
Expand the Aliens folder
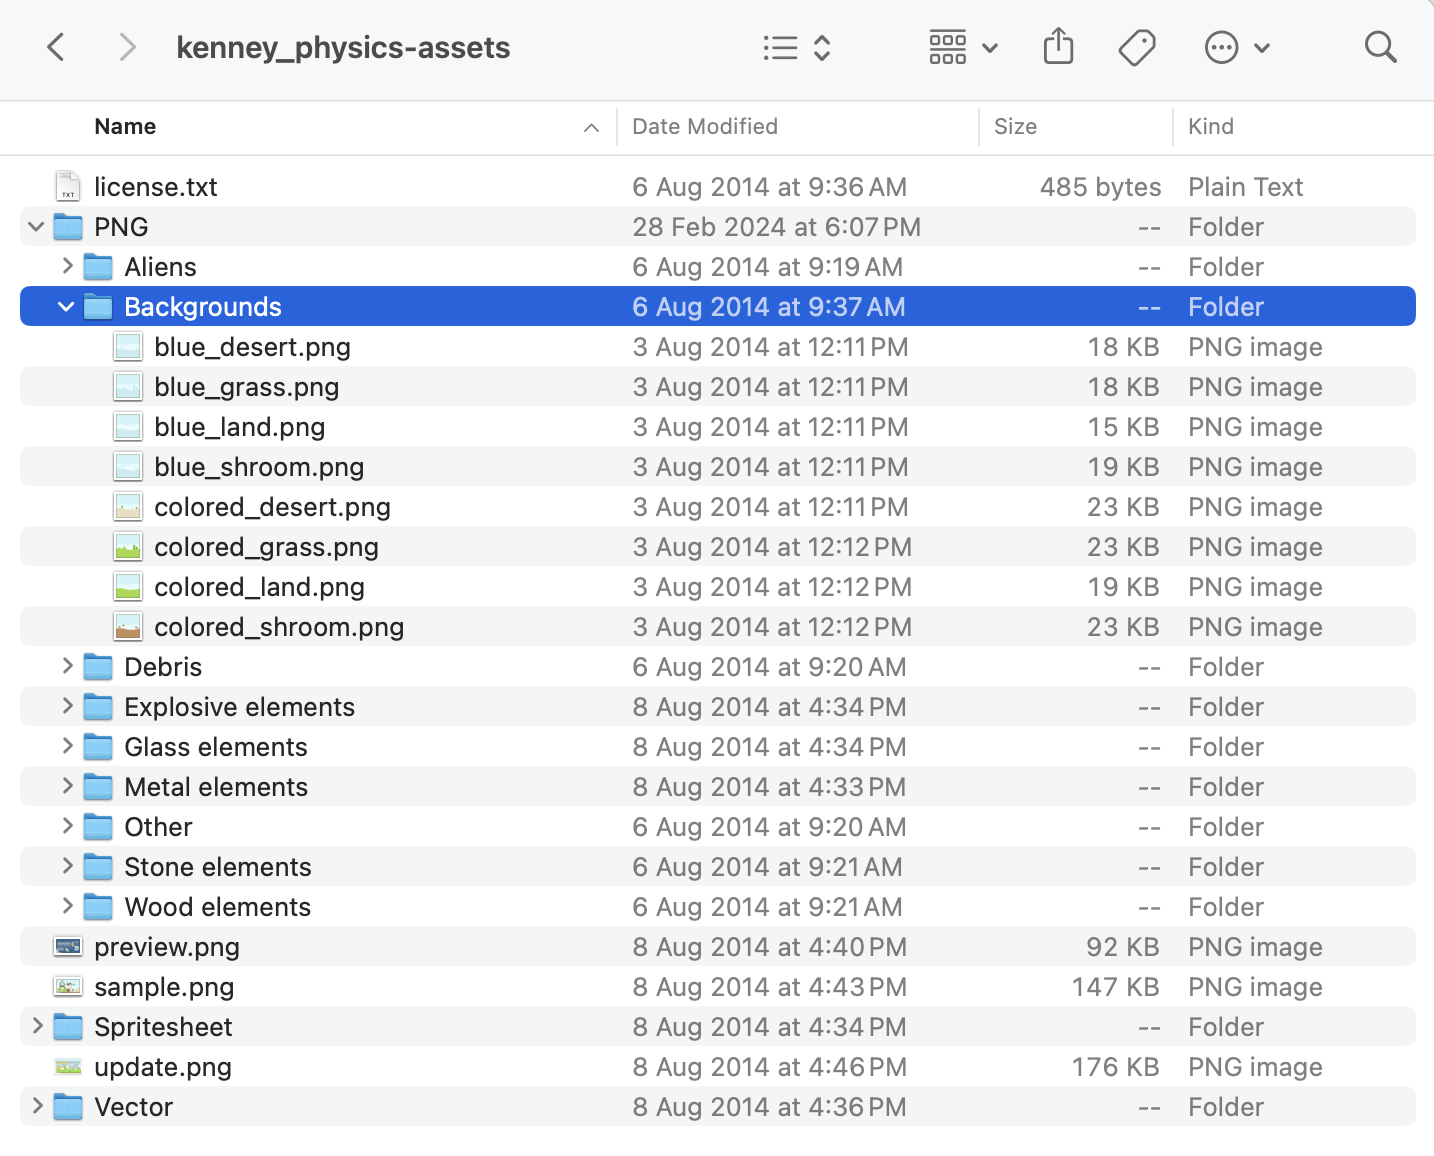[x=65, y=267]
